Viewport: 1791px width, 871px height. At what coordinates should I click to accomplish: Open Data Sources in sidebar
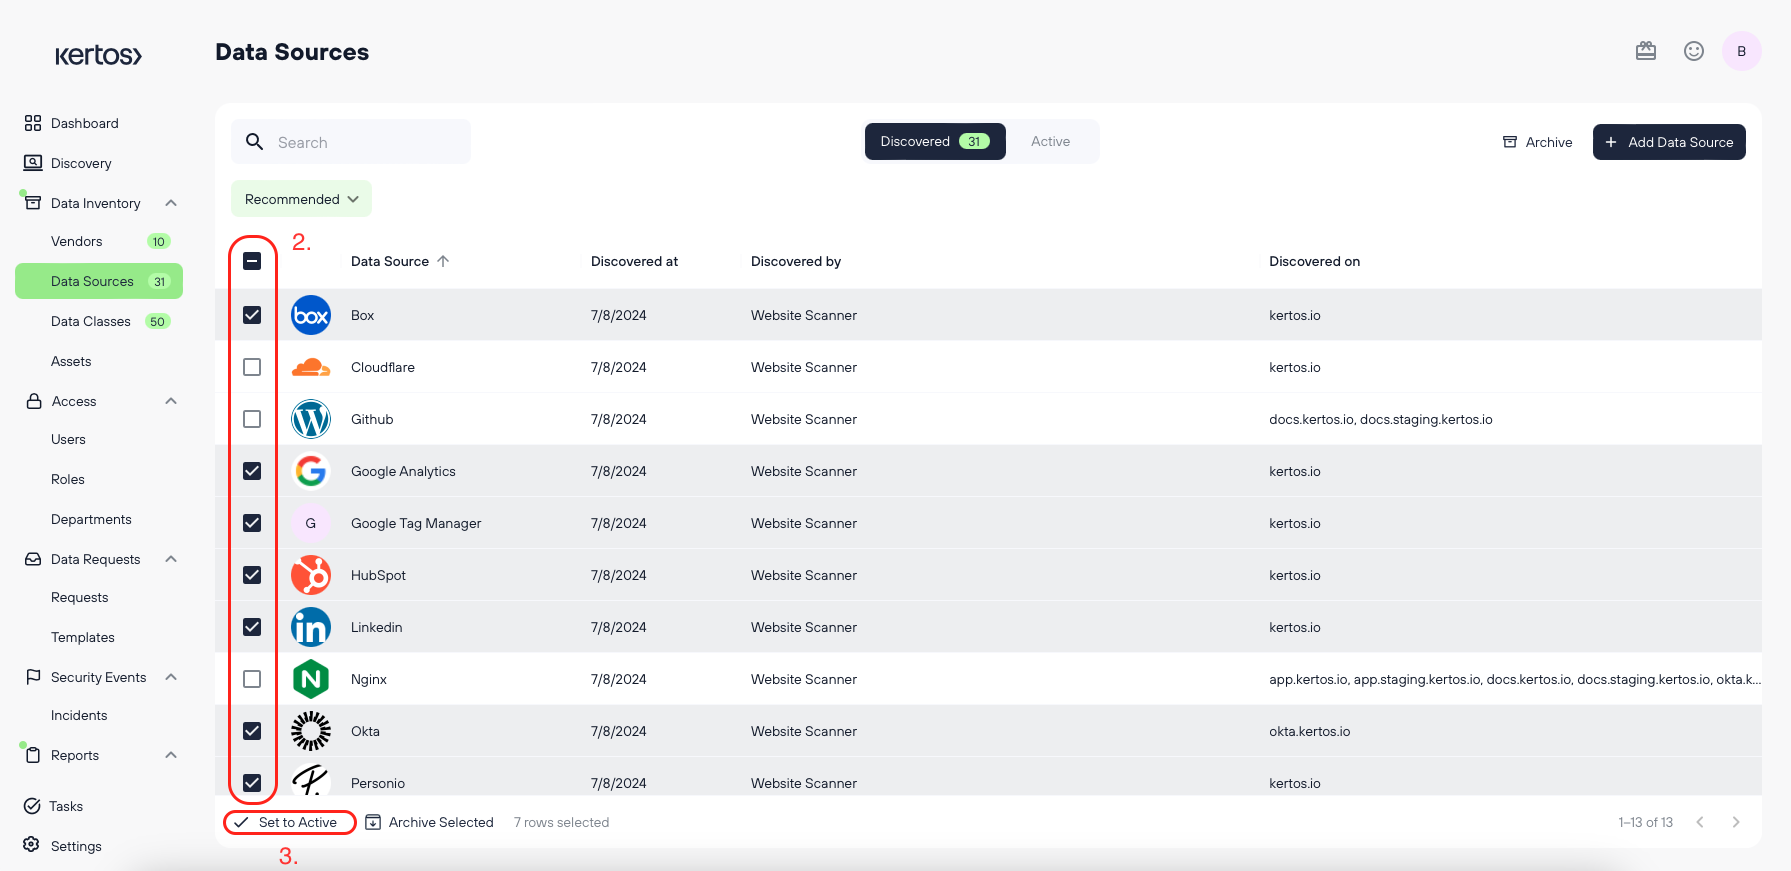[x=99, y=281]
